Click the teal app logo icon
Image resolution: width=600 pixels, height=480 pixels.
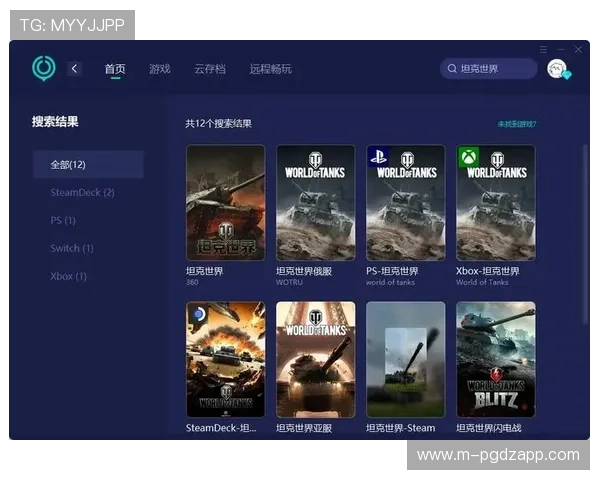pos(44,68)
